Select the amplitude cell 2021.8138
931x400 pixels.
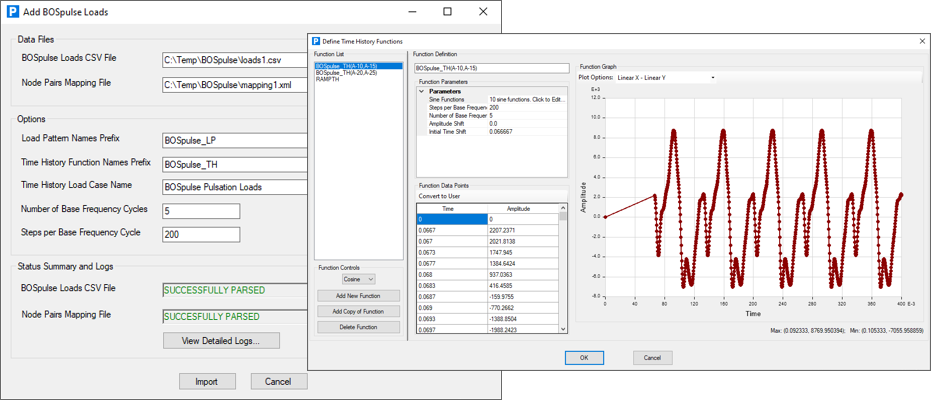[523, 241]
